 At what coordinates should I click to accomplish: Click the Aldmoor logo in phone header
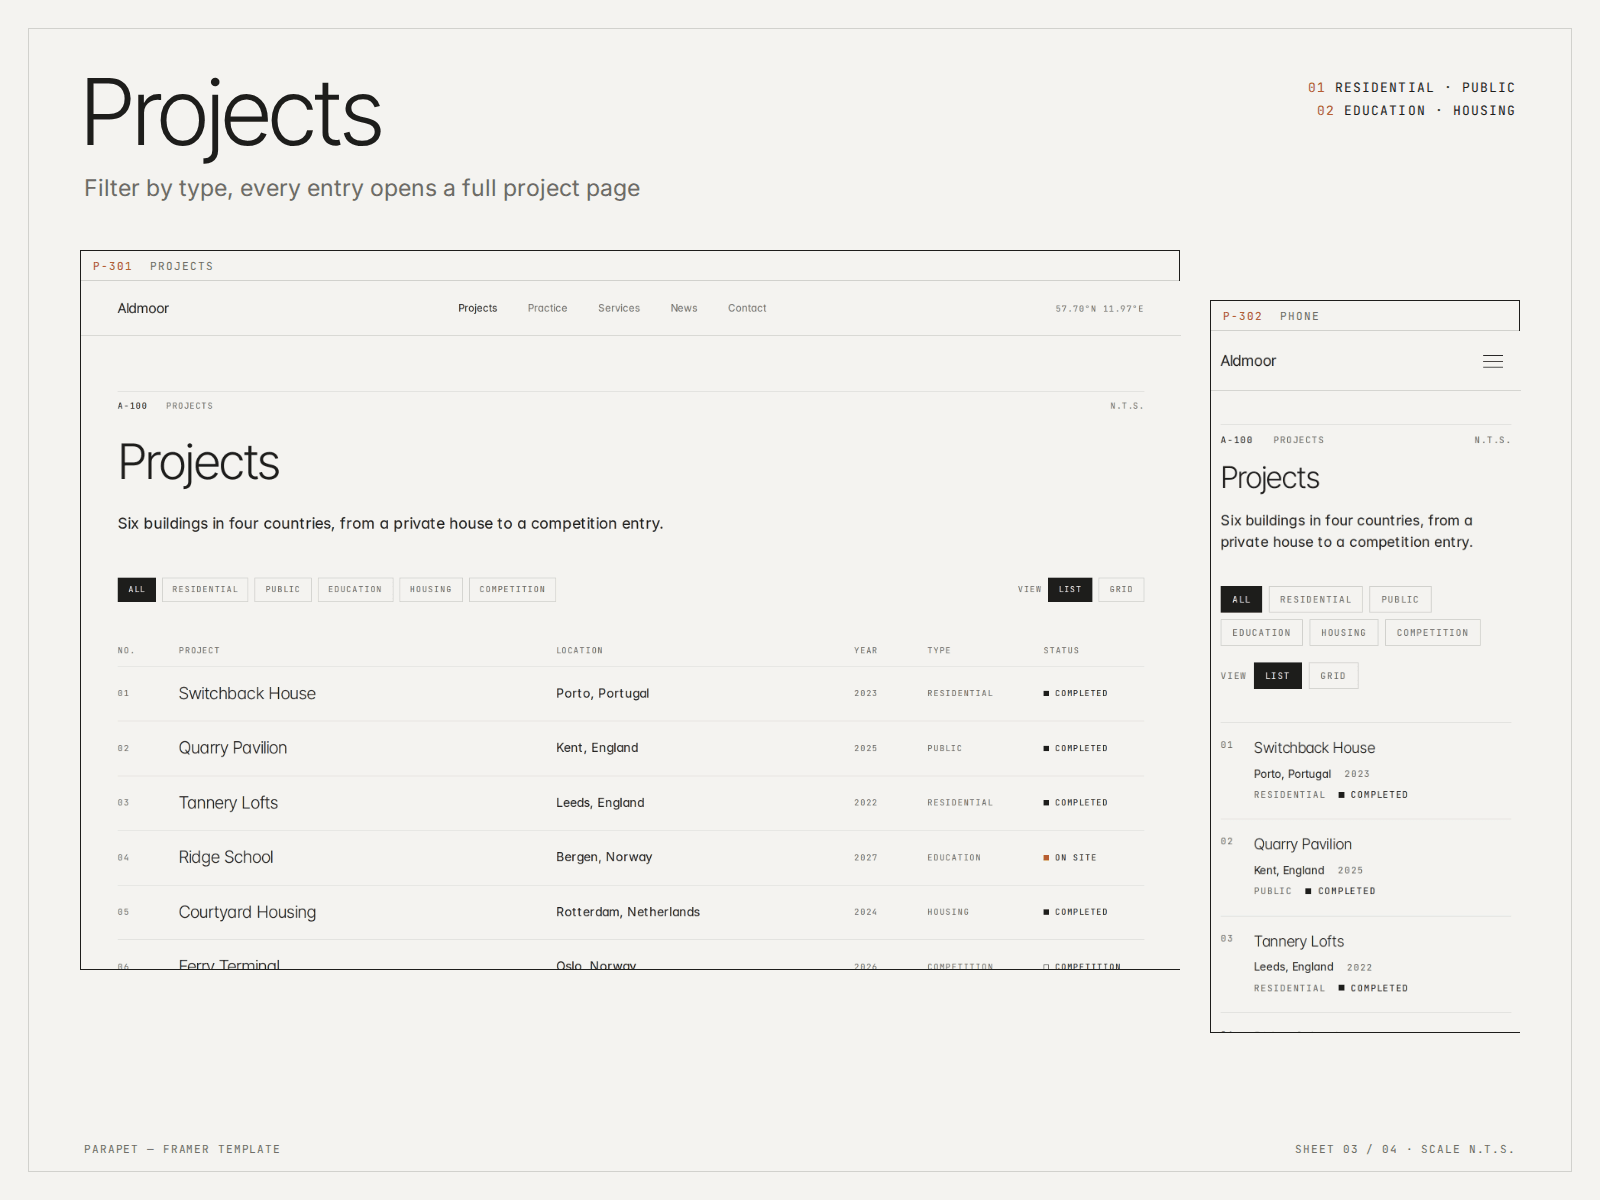tap(1248, 361)
